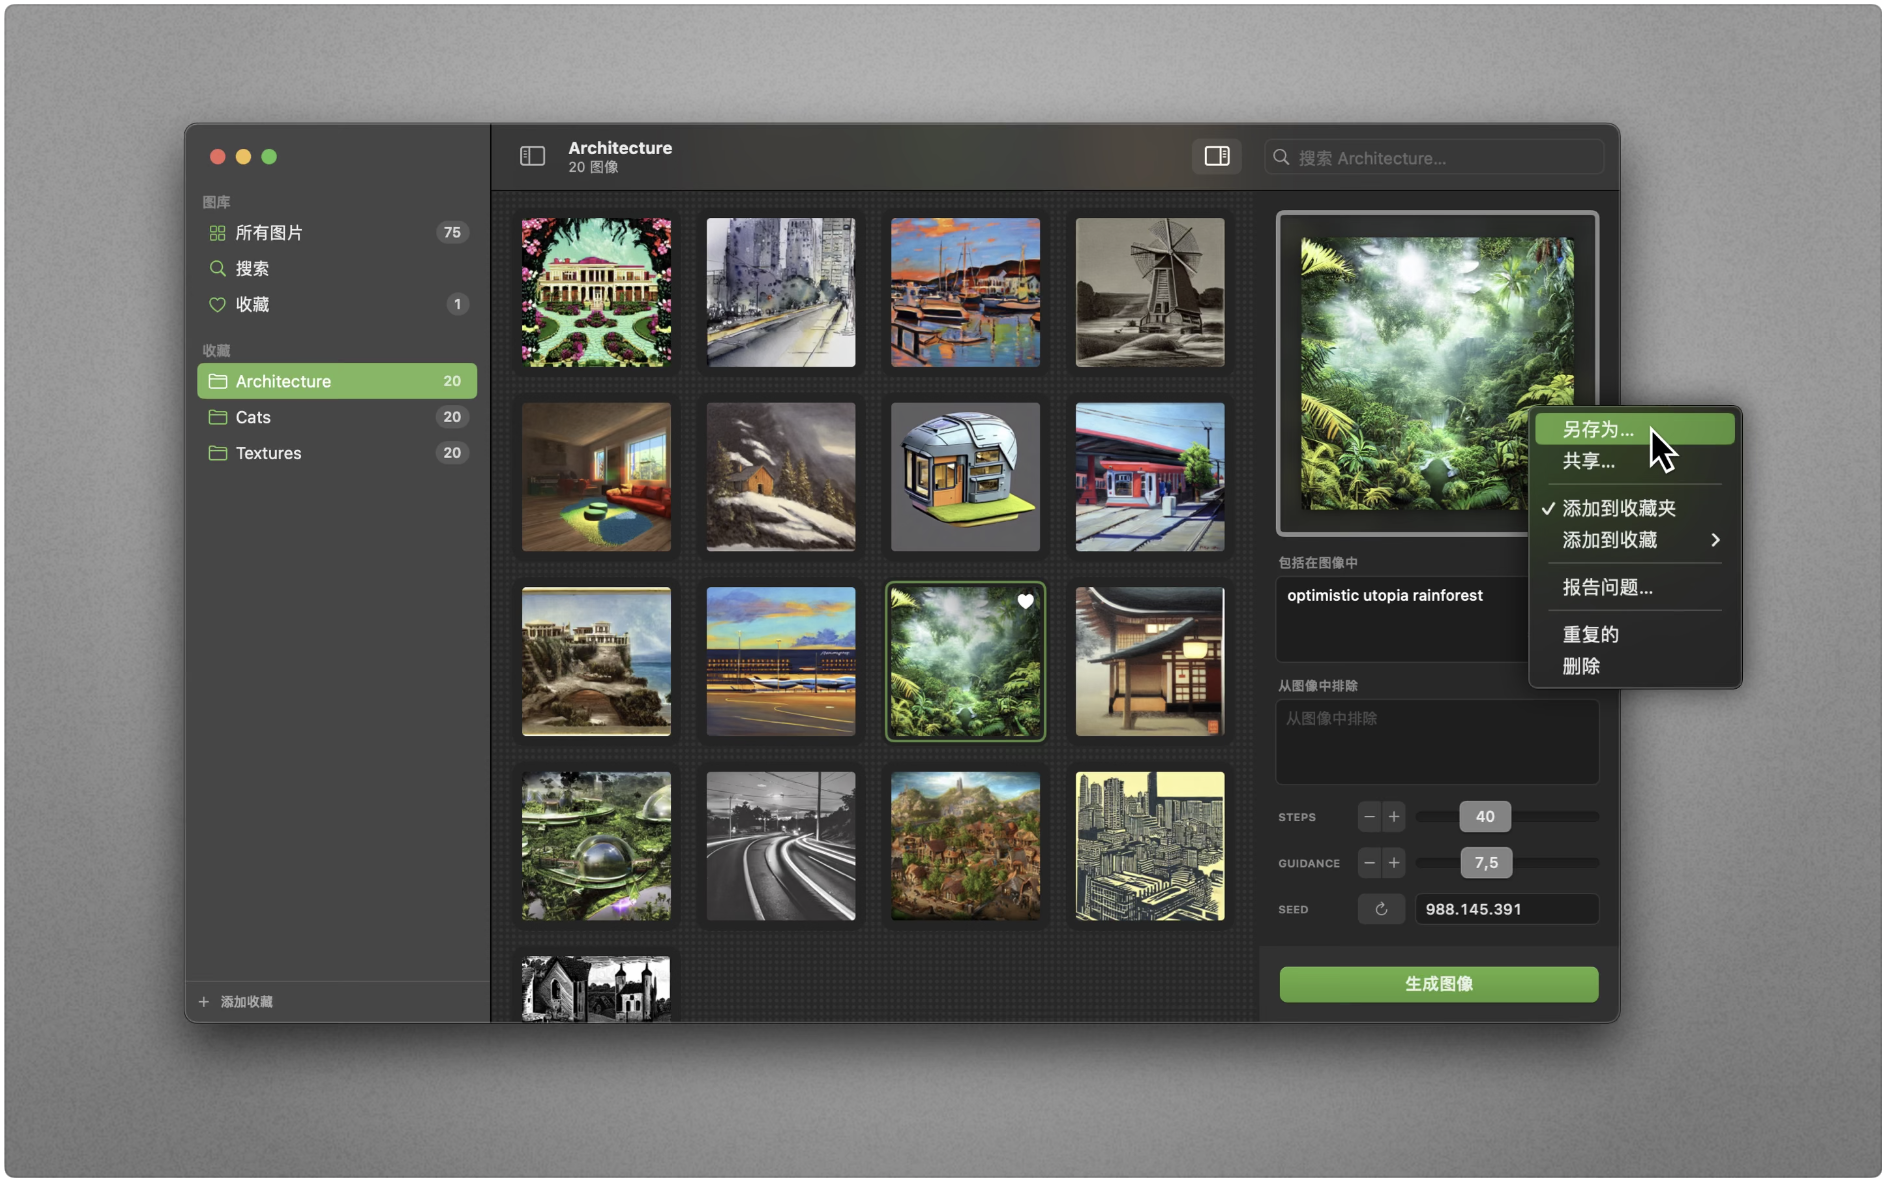Select 报告问题... menu entry
This screenshot has width=1894, height=1186.
[x=1607, y=587]
